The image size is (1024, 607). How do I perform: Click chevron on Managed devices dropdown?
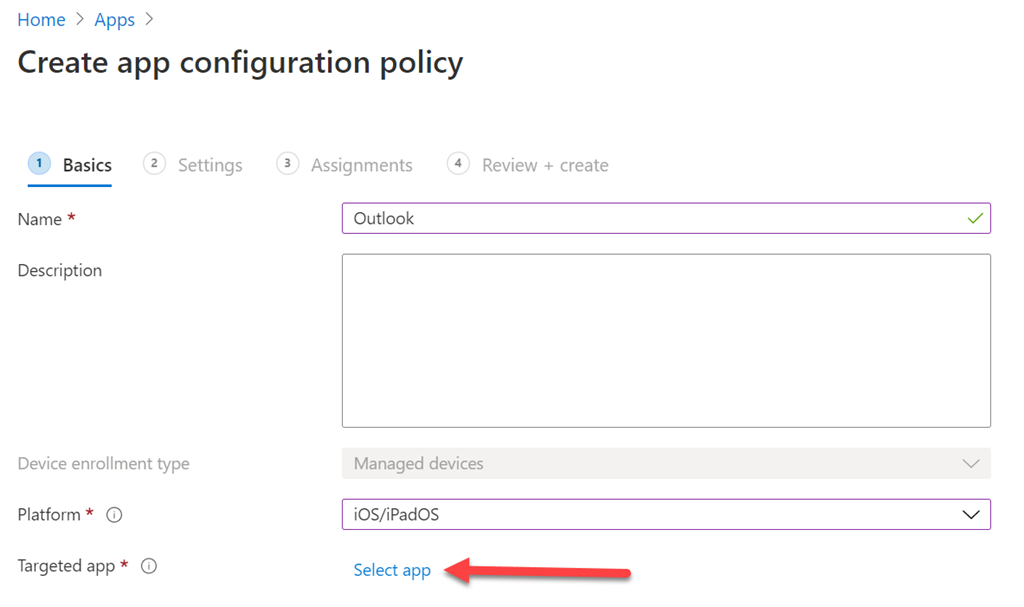tap(970, 463)
